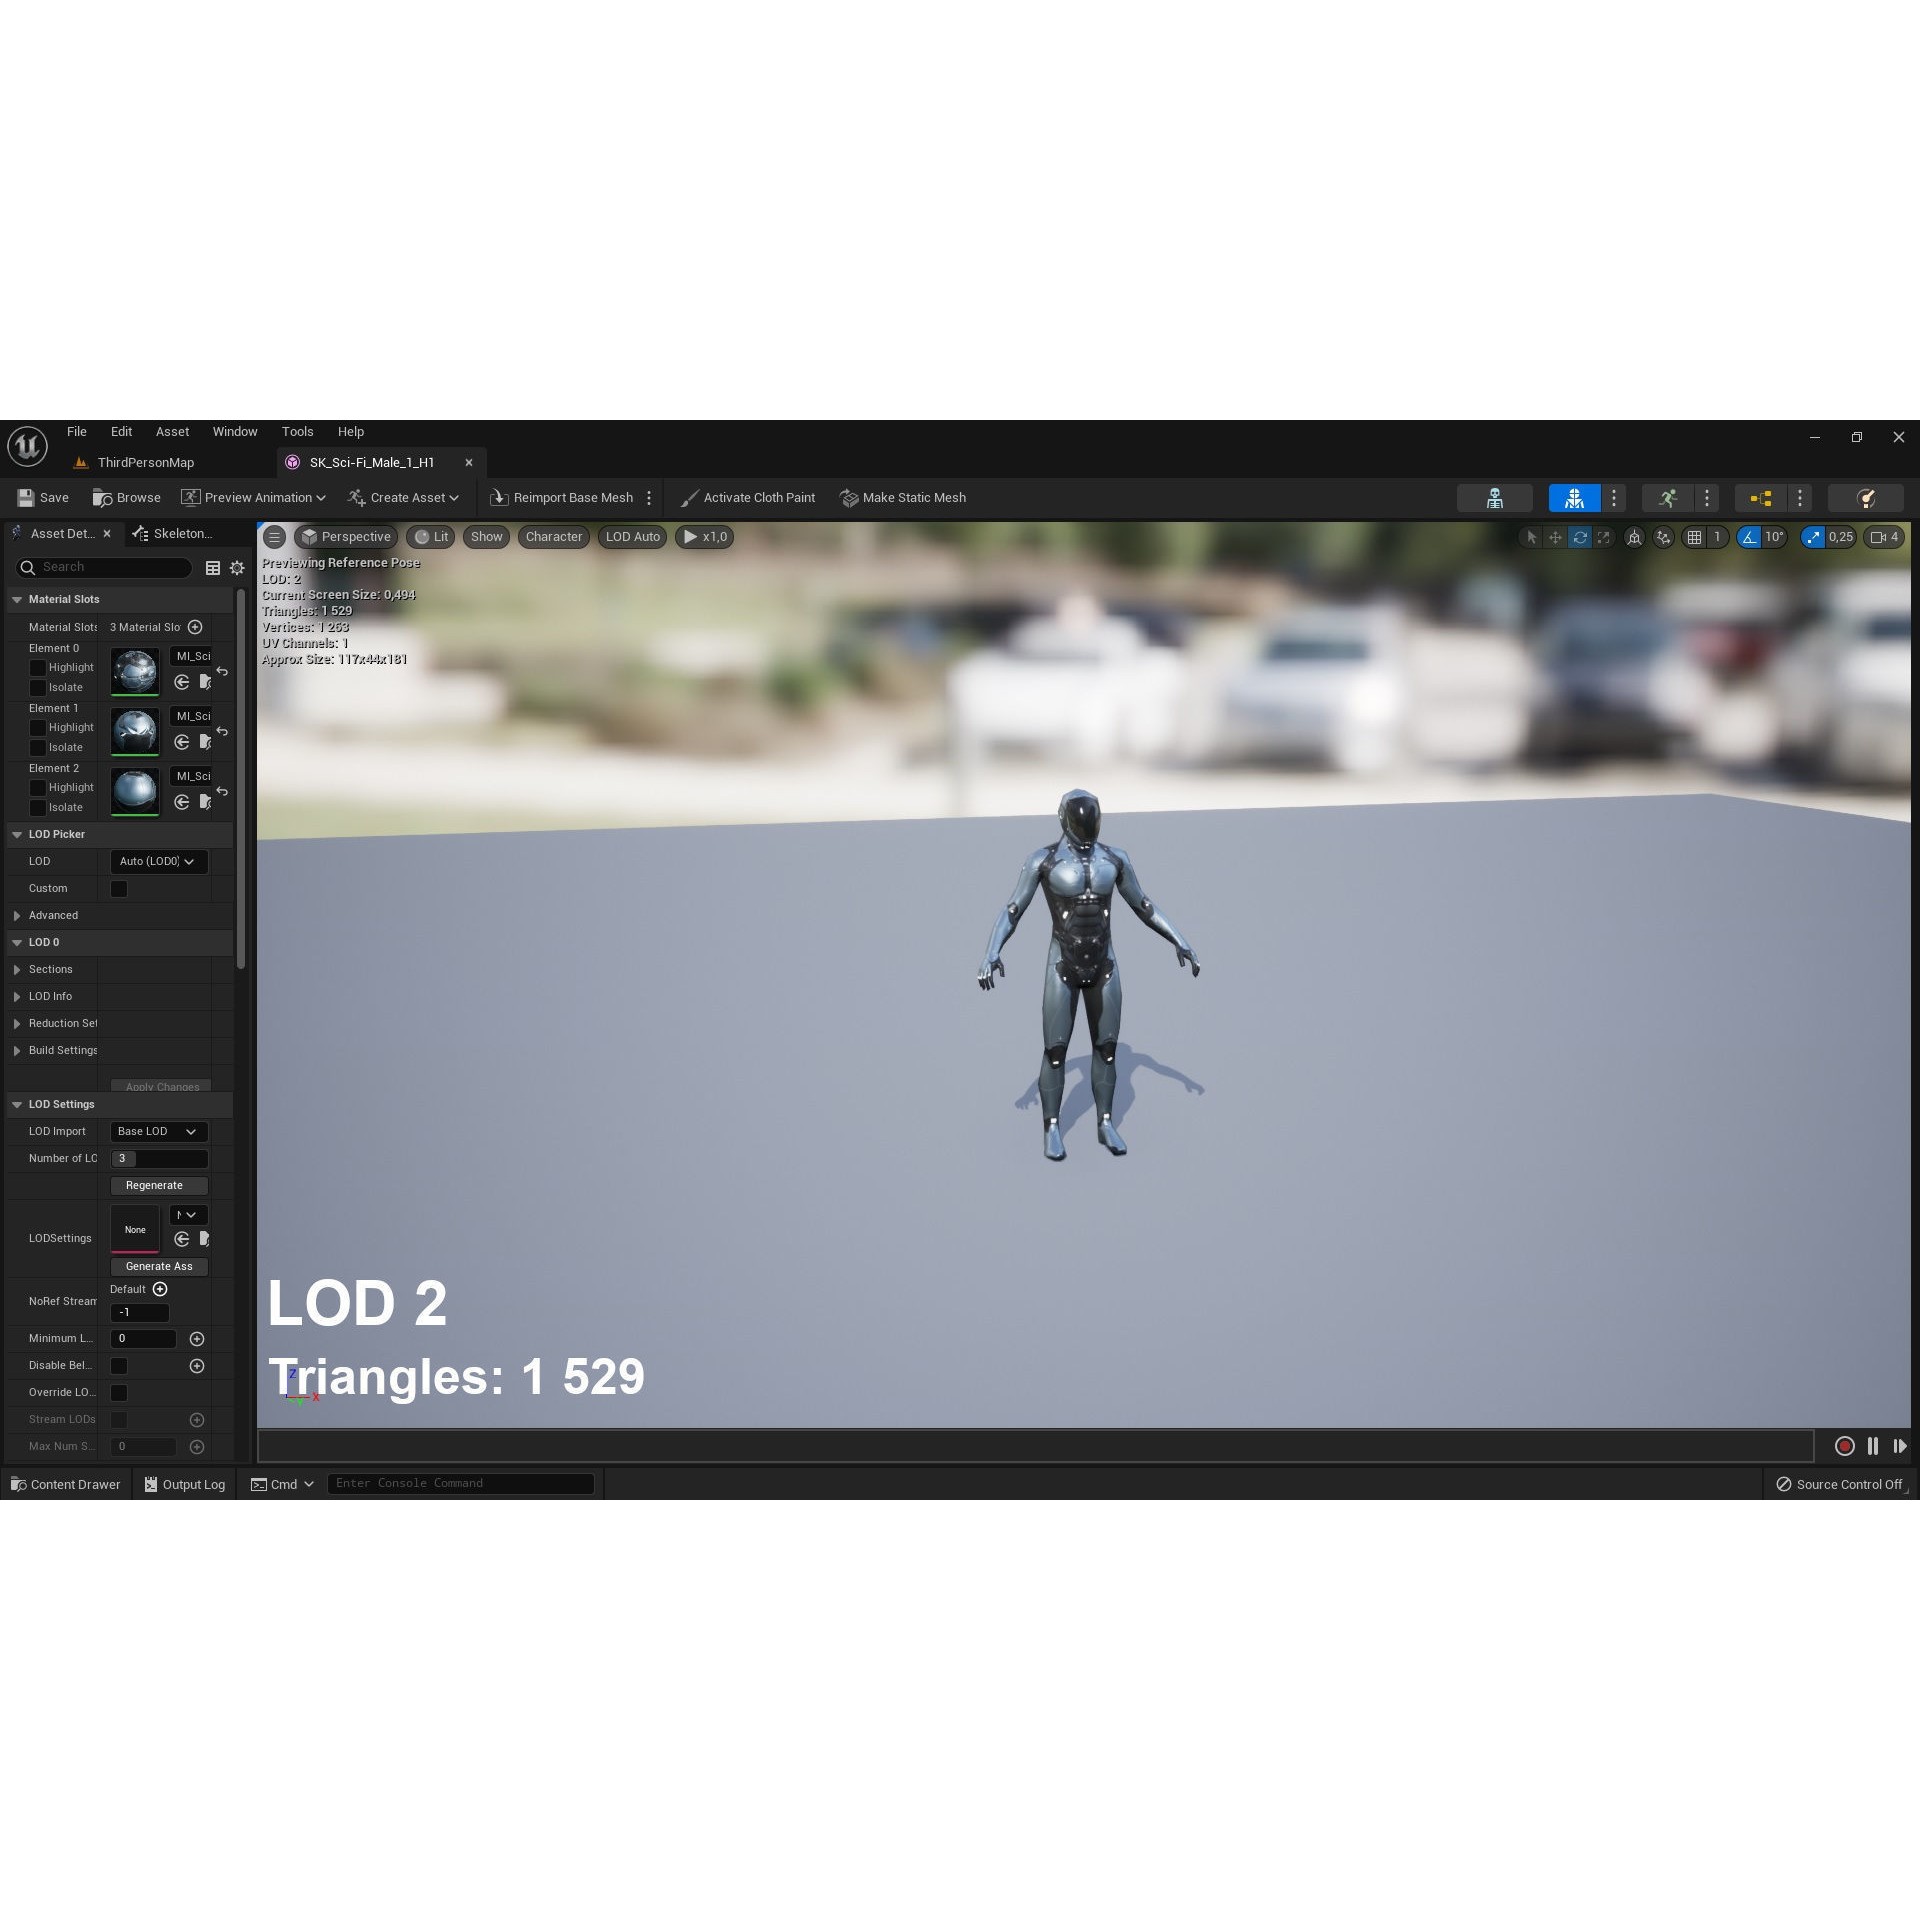Open the camera speed control showing 4

click(x=1884, y=537)
